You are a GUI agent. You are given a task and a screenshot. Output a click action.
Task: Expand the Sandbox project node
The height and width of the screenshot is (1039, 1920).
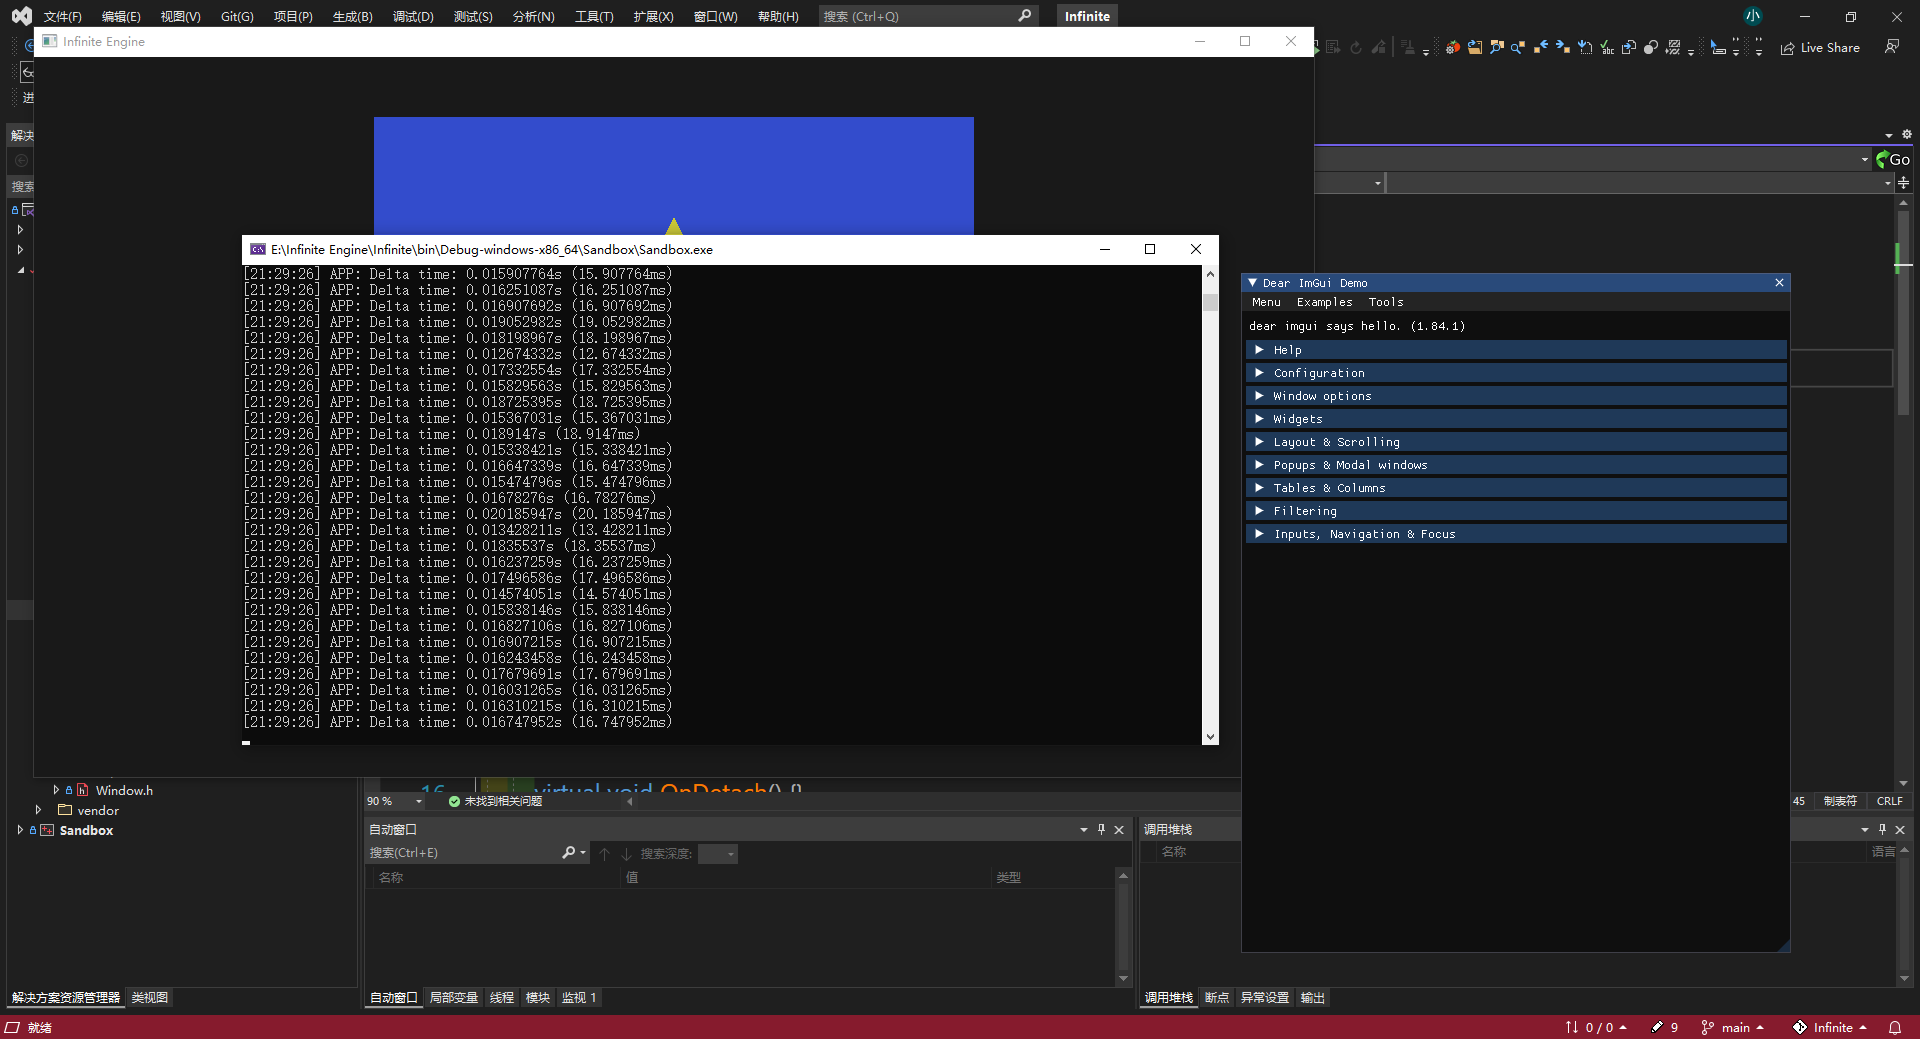click(x=19, y=830)
